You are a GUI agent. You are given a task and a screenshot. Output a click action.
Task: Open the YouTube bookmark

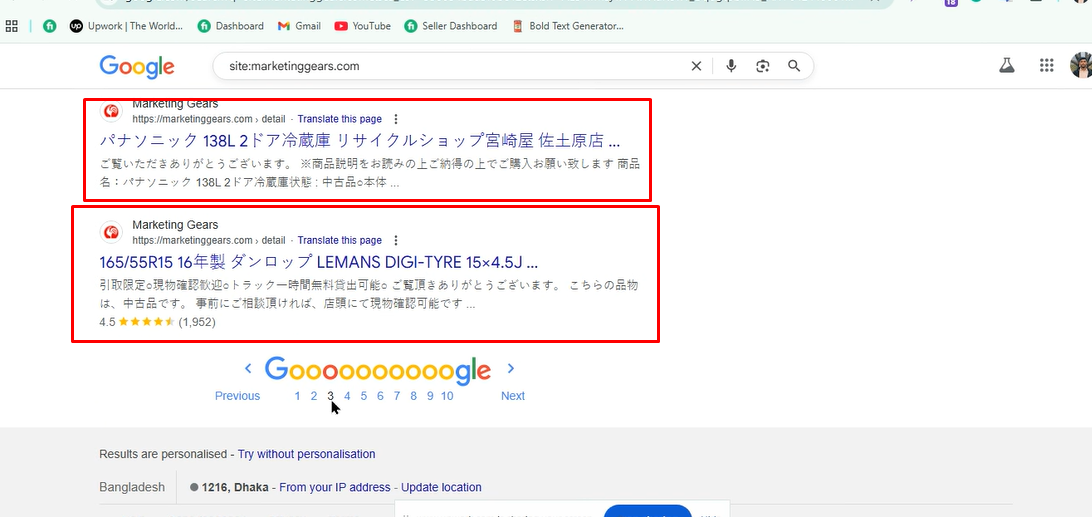coord(362,26)
